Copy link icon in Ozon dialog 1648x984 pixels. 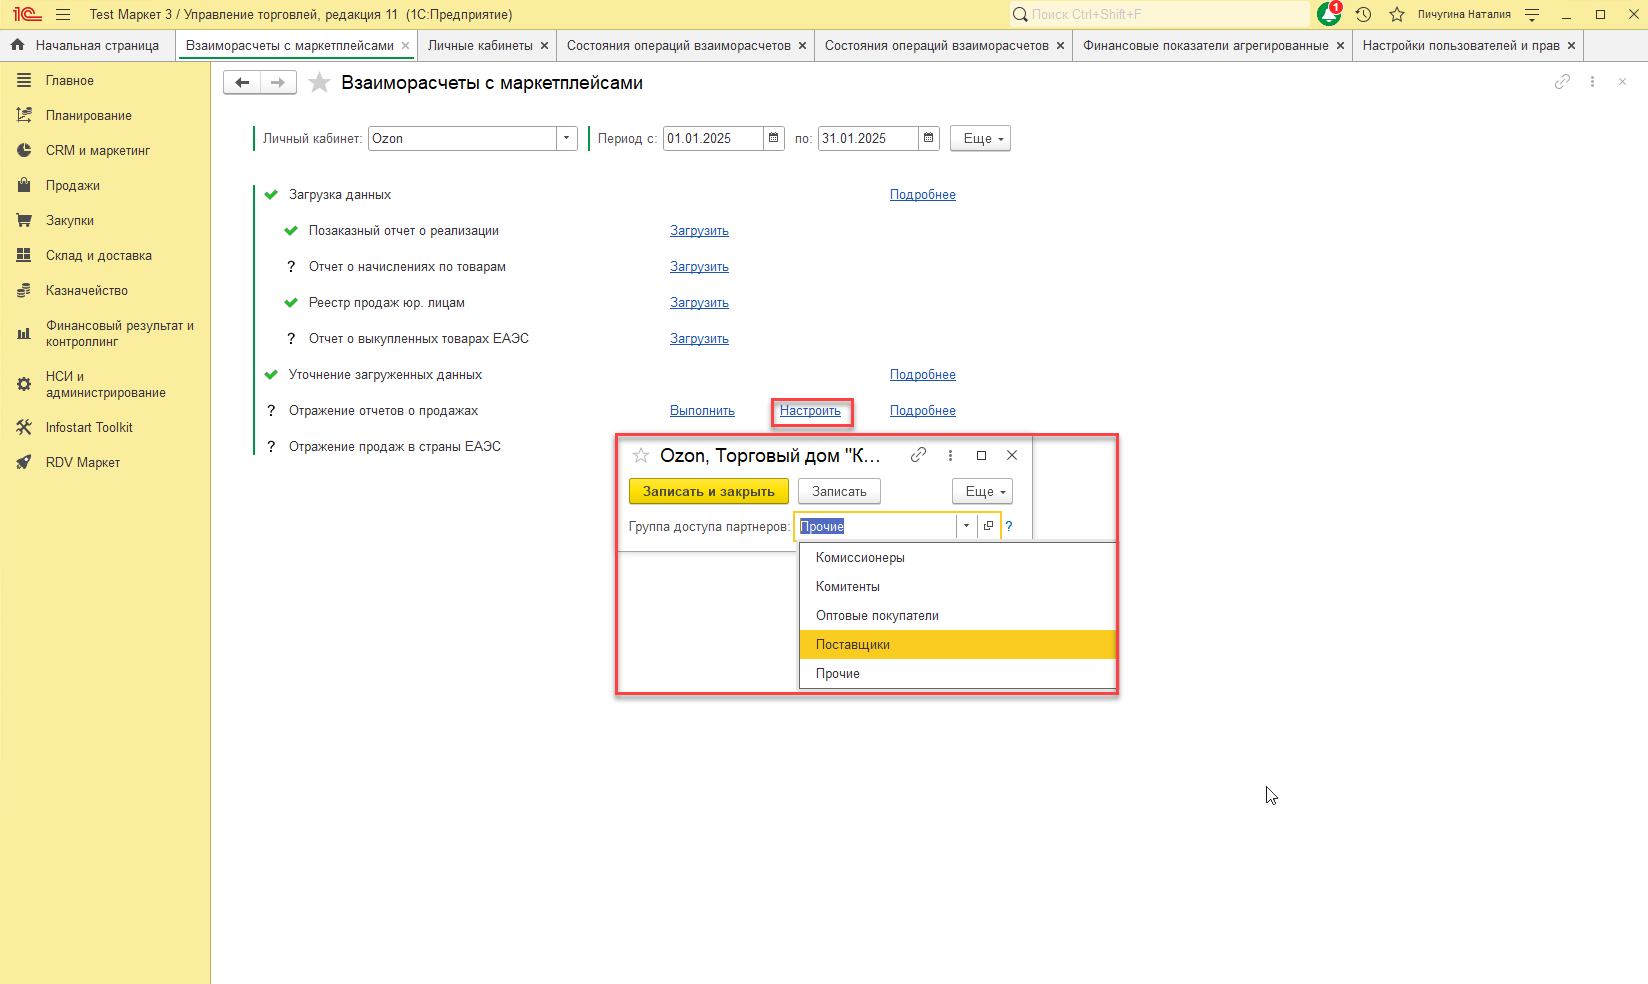918,455
